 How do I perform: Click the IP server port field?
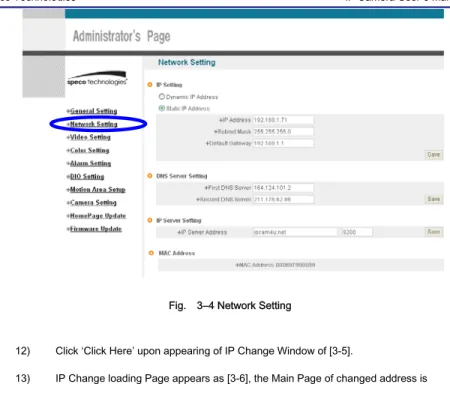[x=357, y=232]
